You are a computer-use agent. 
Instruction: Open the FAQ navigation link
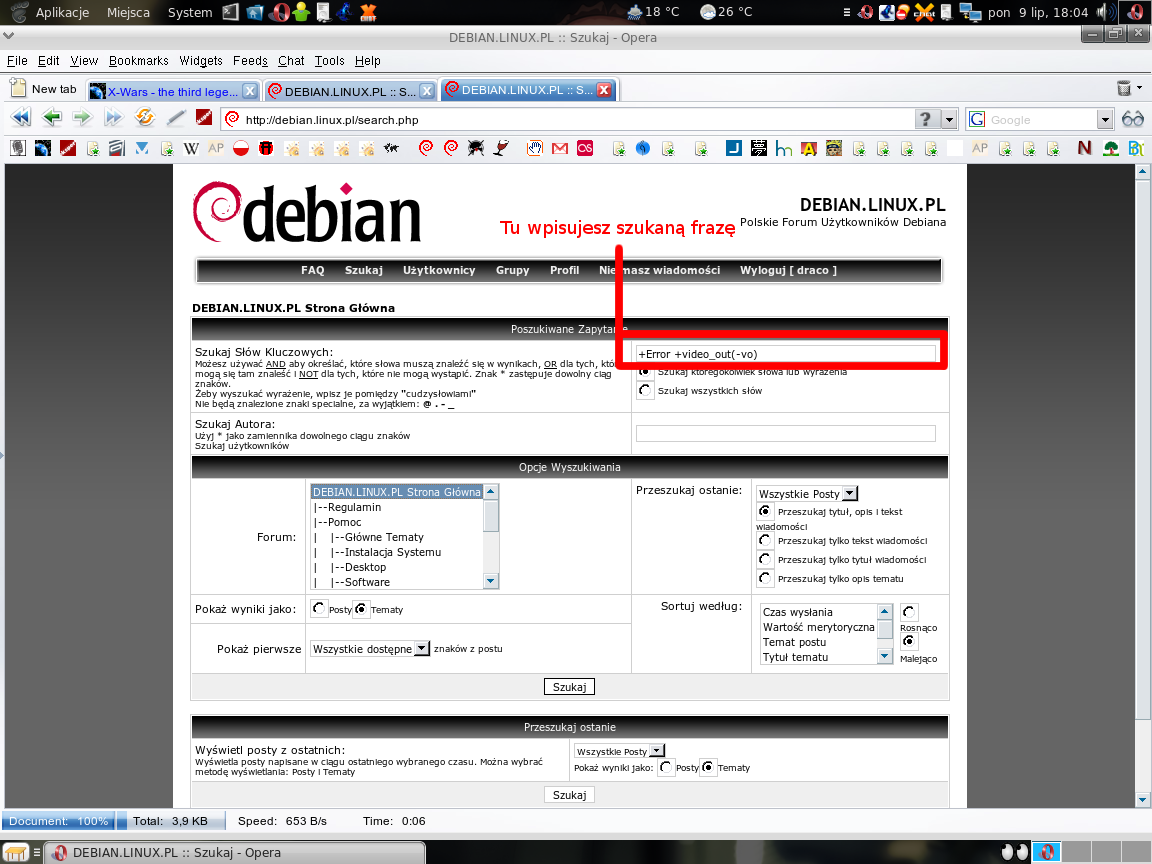click(x=312, y=270)
